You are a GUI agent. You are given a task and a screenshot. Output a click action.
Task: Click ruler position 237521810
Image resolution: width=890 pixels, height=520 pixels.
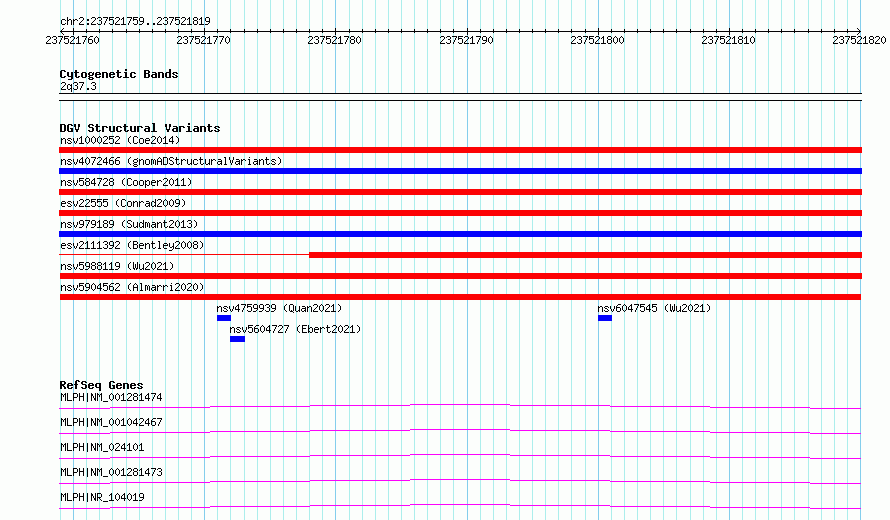coord(728,40)
